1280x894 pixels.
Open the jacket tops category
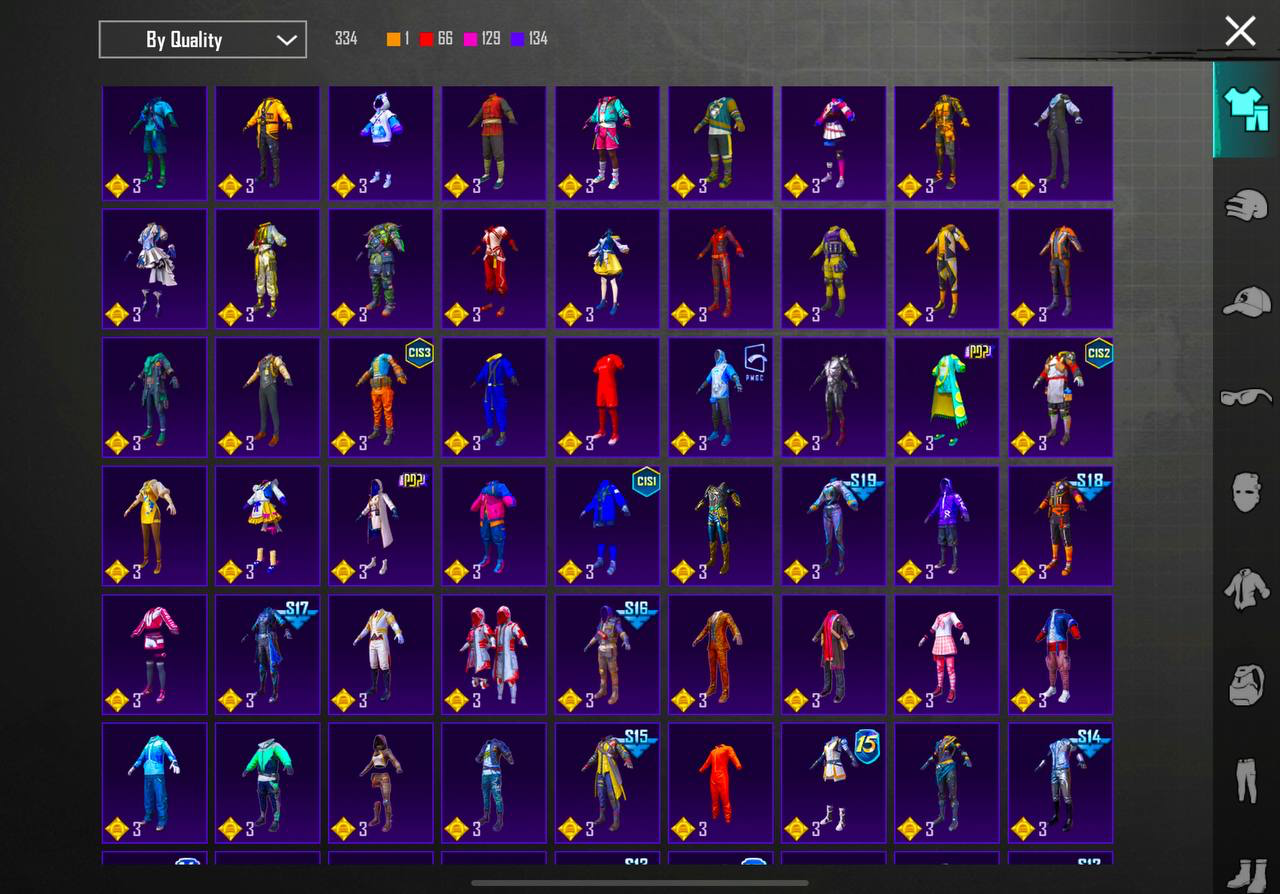(1246, 587)
